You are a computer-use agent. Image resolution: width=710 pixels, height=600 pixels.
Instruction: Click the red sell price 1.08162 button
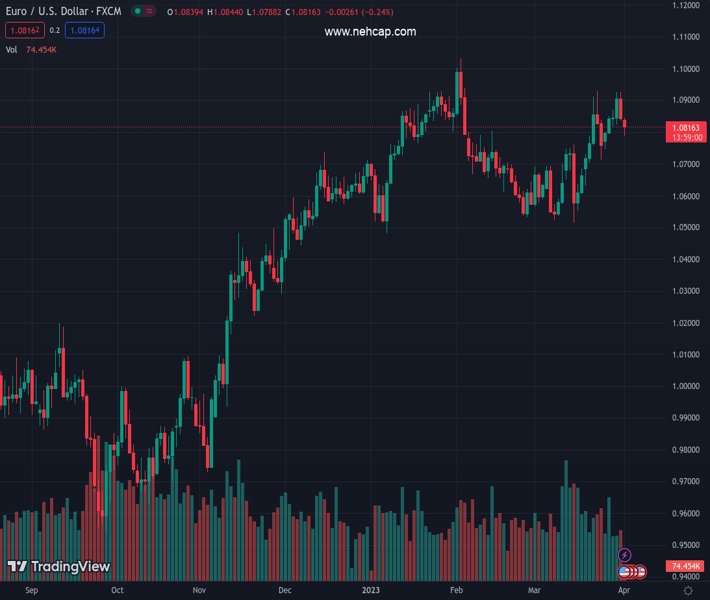24,31
